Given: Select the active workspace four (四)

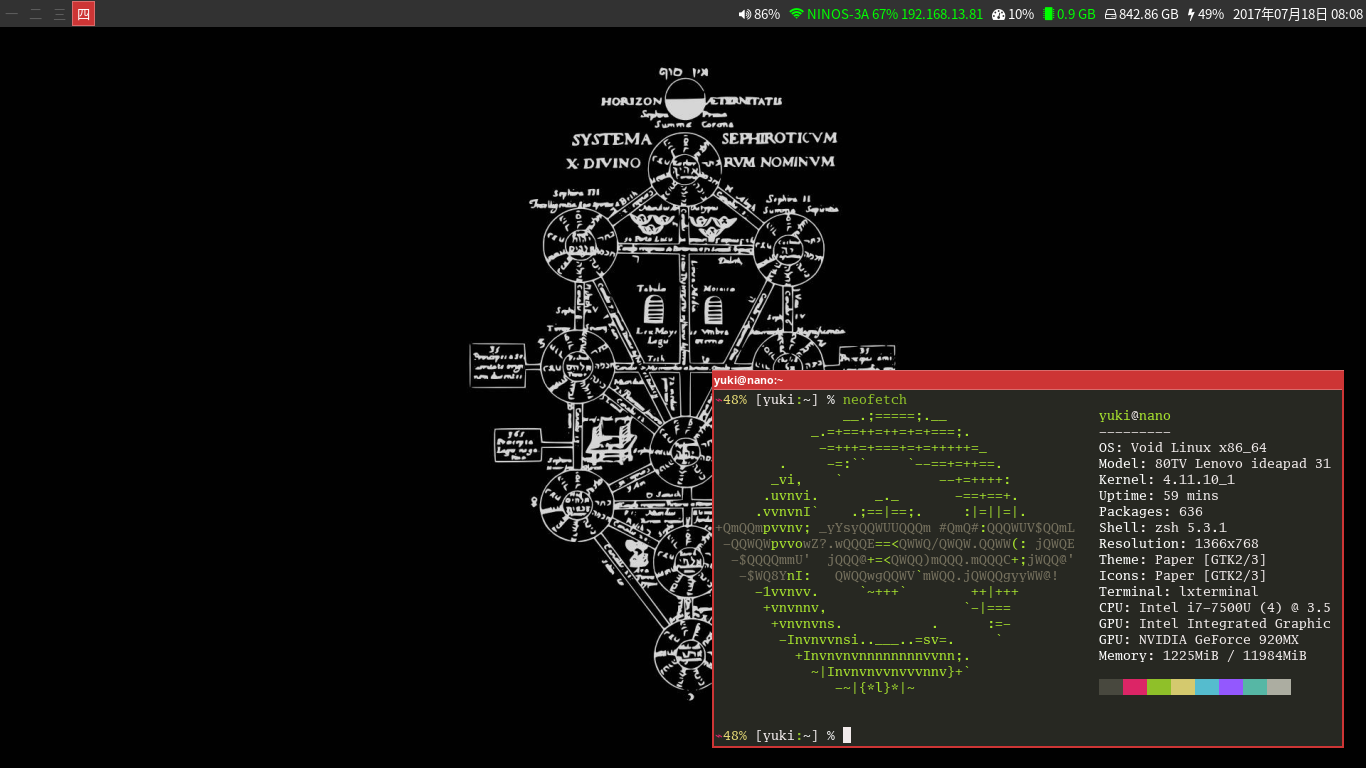Looking at the screenshot, I should (83, 14).
